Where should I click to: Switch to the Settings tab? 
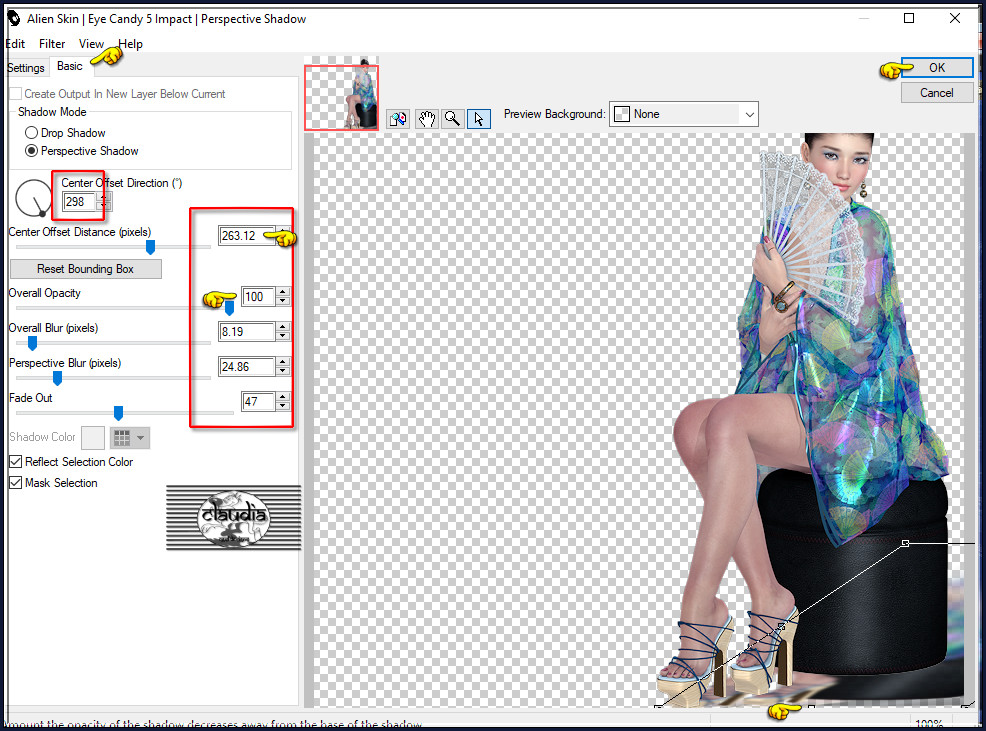26,68
